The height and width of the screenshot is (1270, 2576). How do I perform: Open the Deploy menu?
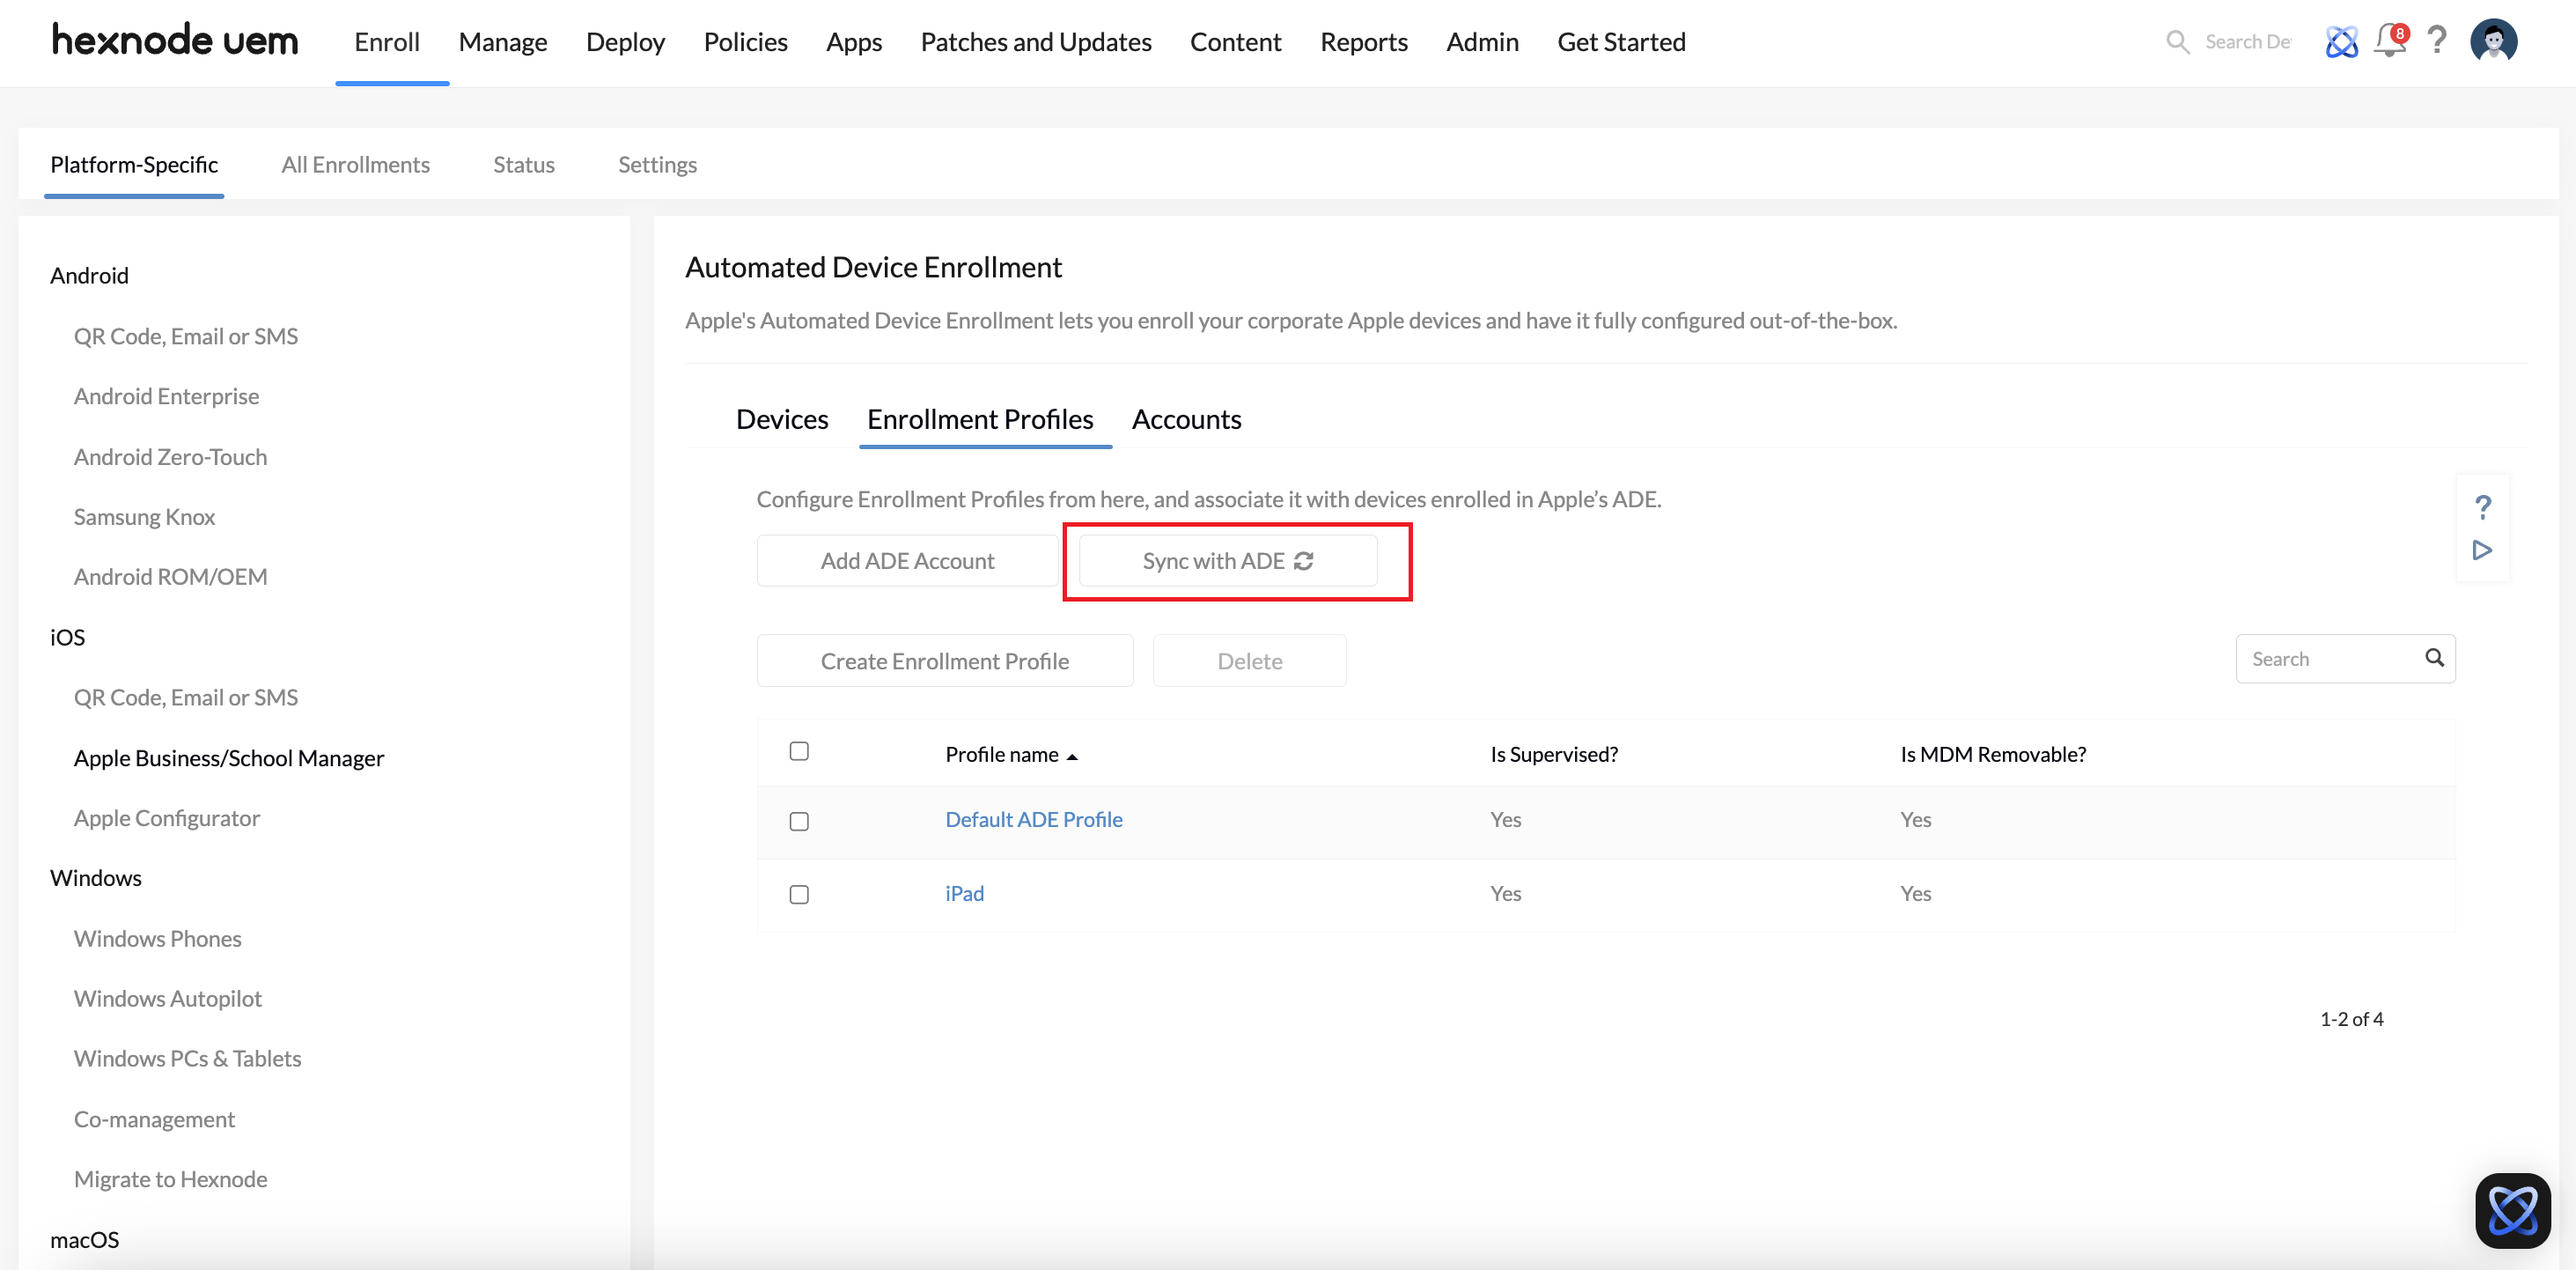625,42
